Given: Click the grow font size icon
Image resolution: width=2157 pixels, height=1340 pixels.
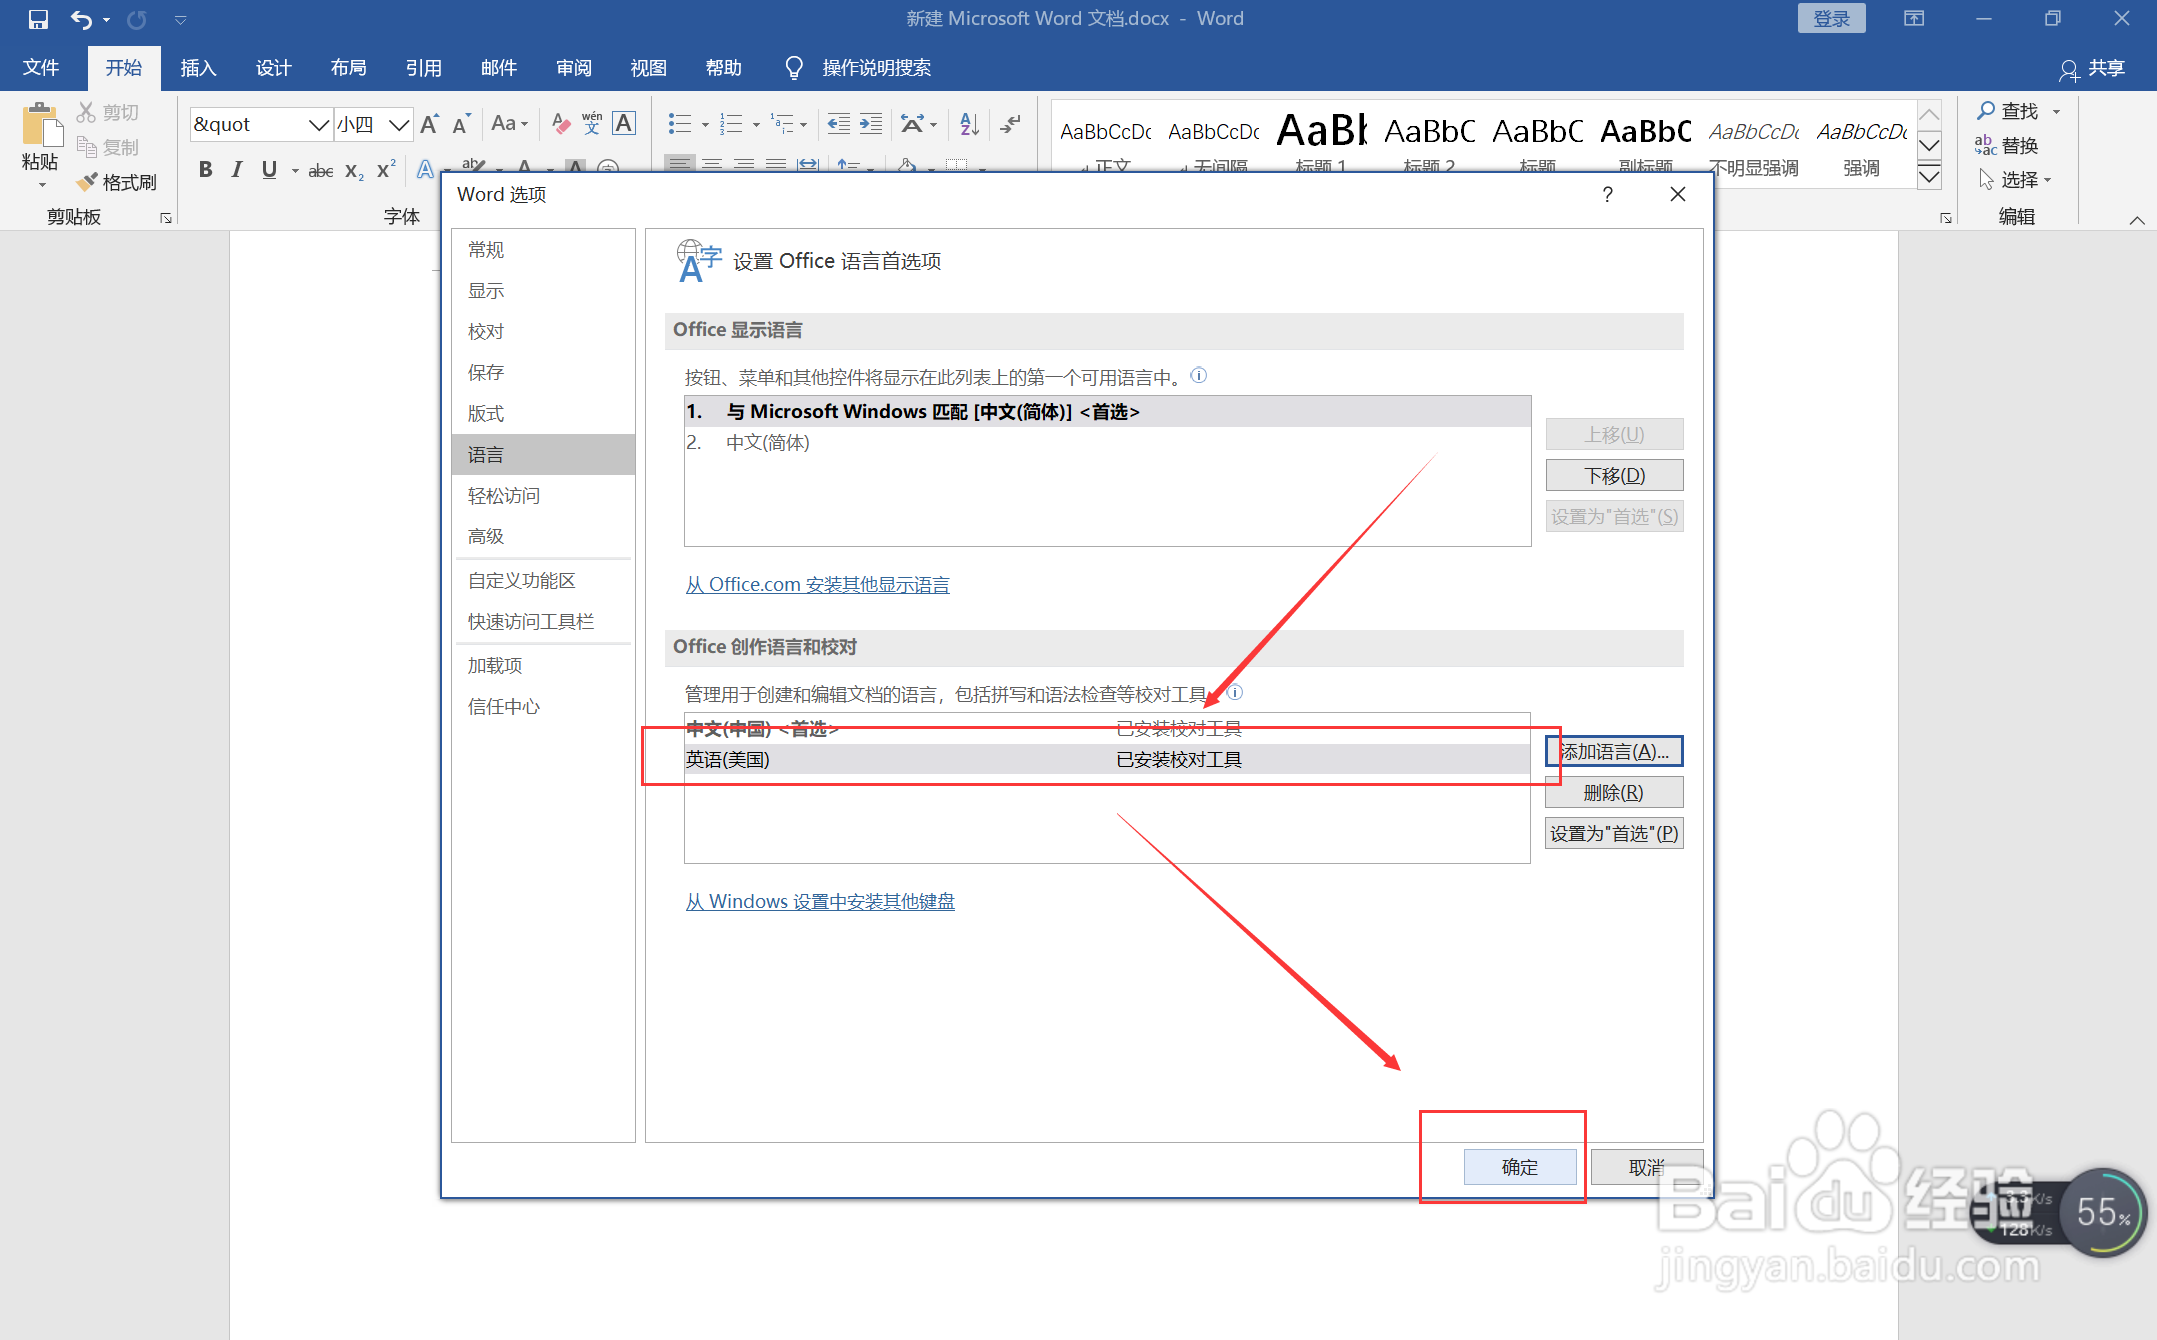Looking at the screenshot, I should point(429,124).
